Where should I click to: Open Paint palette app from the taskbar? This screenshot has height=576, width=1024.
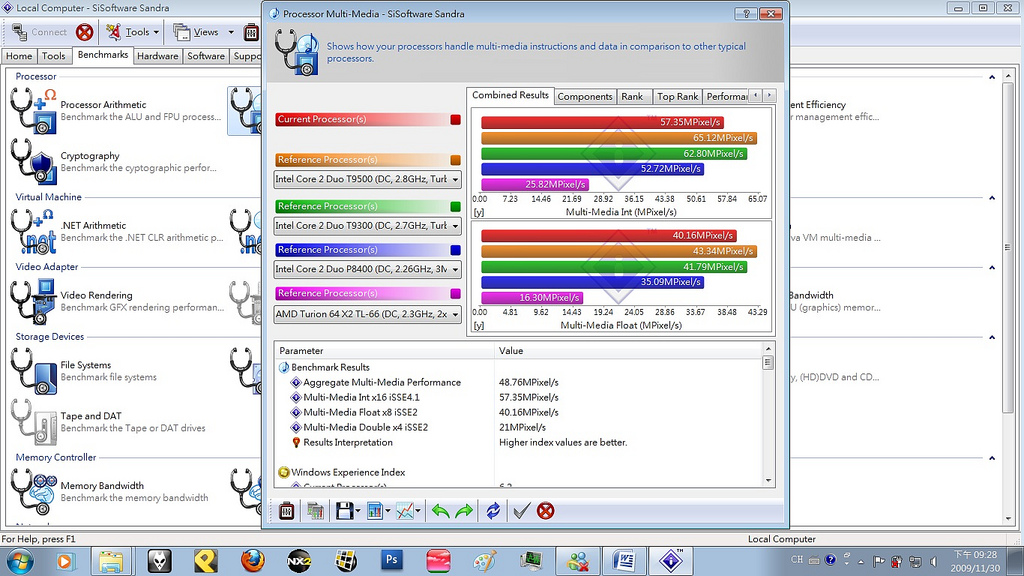[x=485, y=560]
